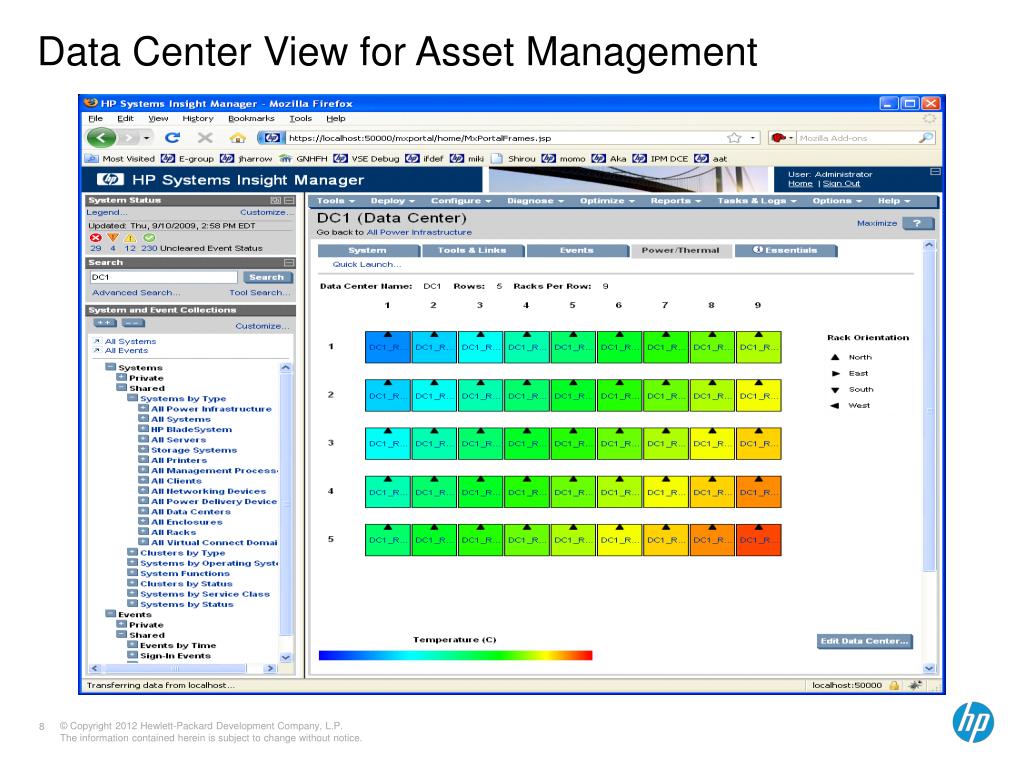Open the Firefox Bookmarks menu
This screenshot has height=768, width=1024.
coord(251,119)
